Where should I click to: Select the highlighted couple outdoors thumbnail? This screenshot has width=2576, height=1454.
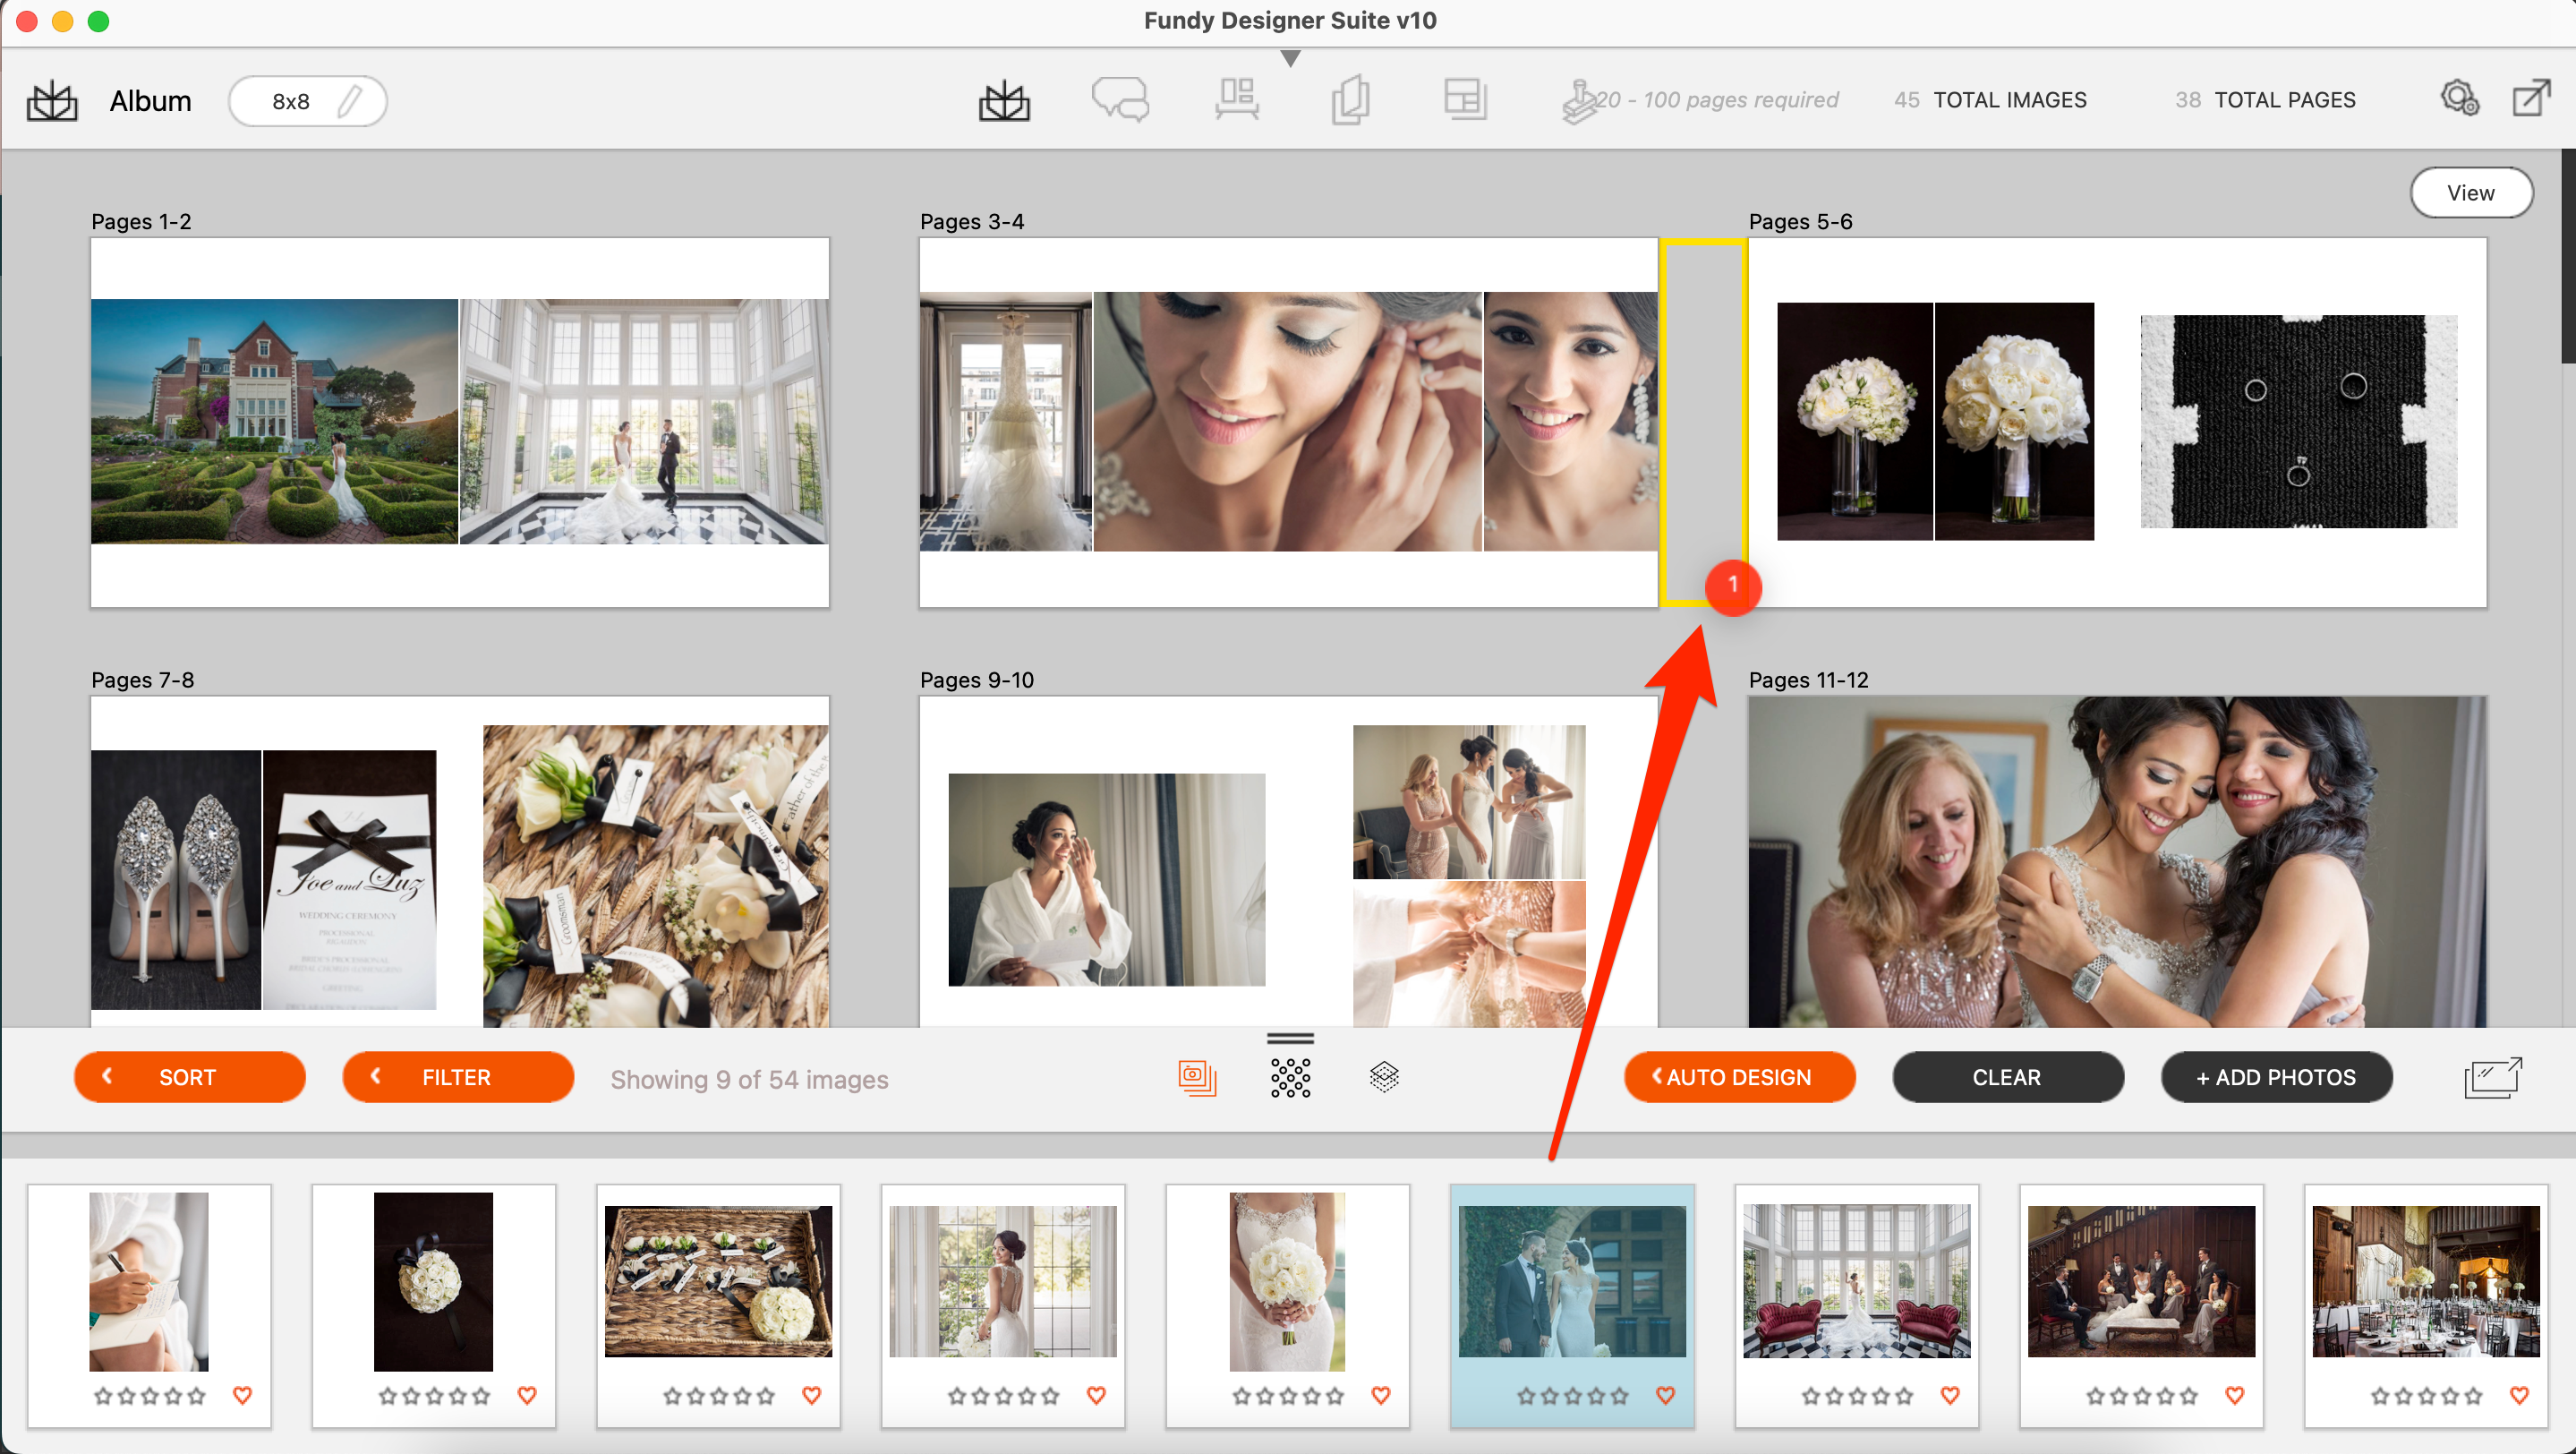click(1572, 1281)
